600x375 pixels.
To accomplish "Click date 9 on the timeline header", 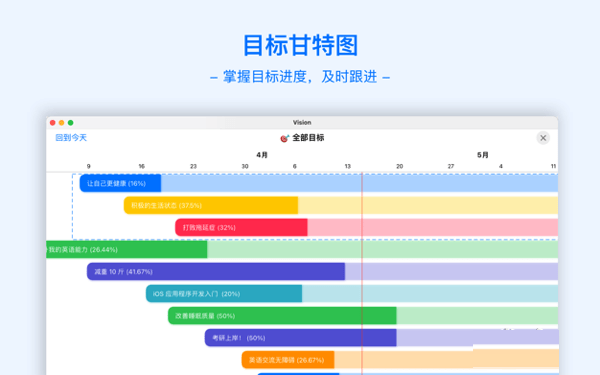I will [88, 166].
